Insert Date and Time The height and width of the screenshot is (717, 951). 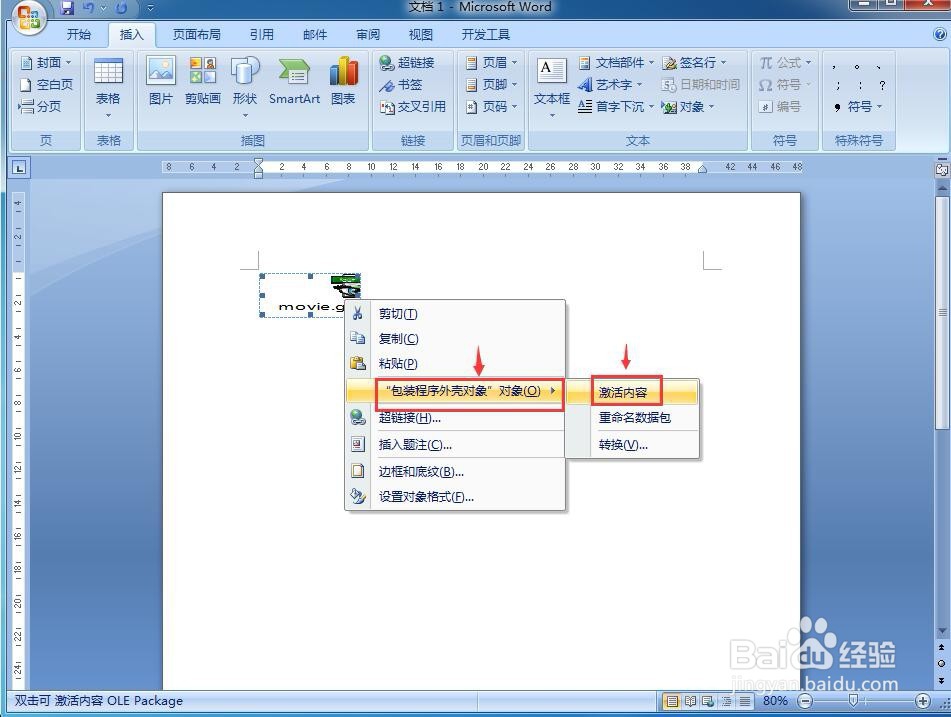click(701, 84)
